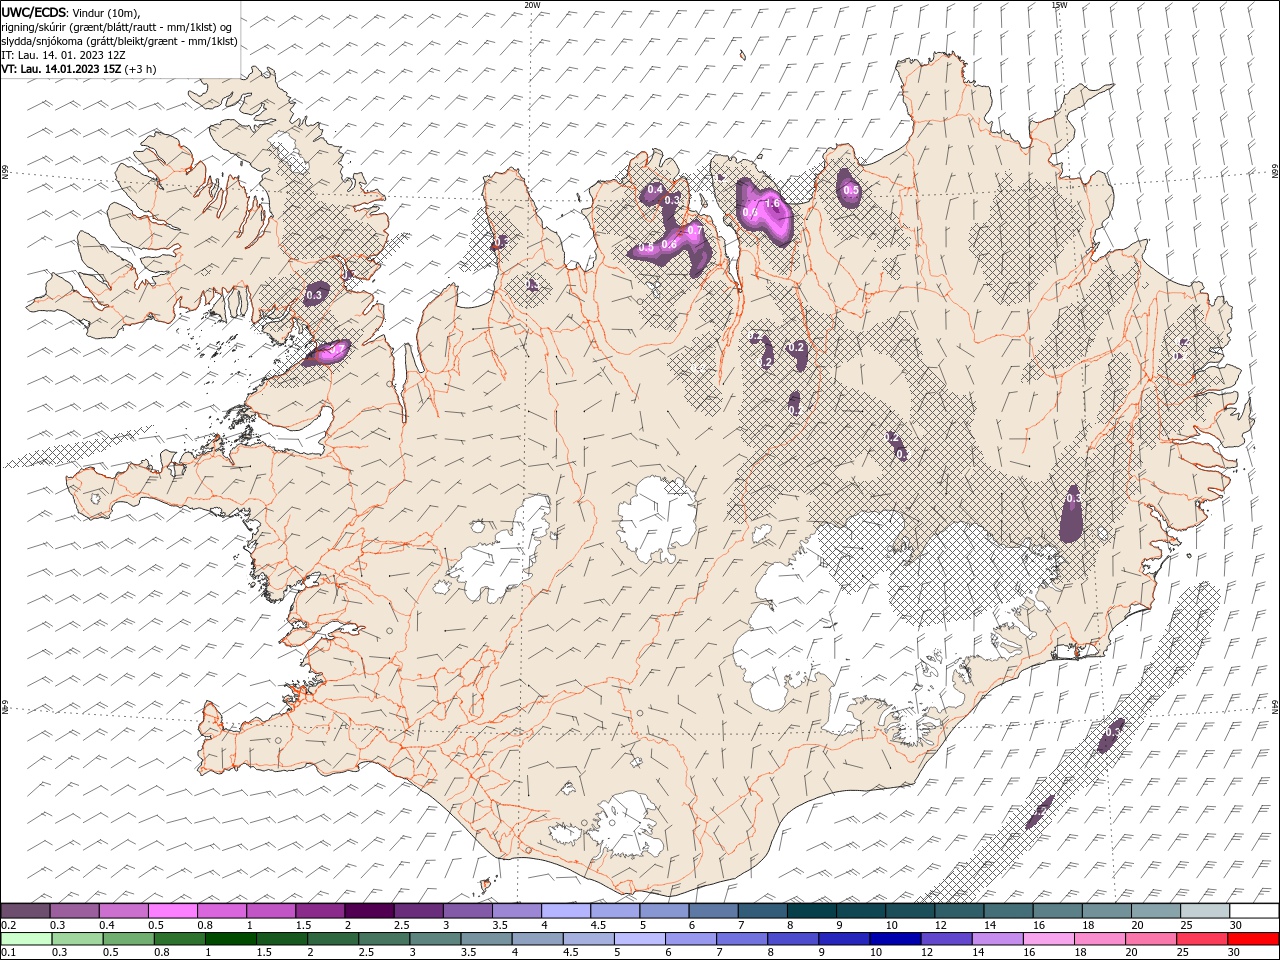Click the white 30 snow legend swatch

pos(1254,911)
